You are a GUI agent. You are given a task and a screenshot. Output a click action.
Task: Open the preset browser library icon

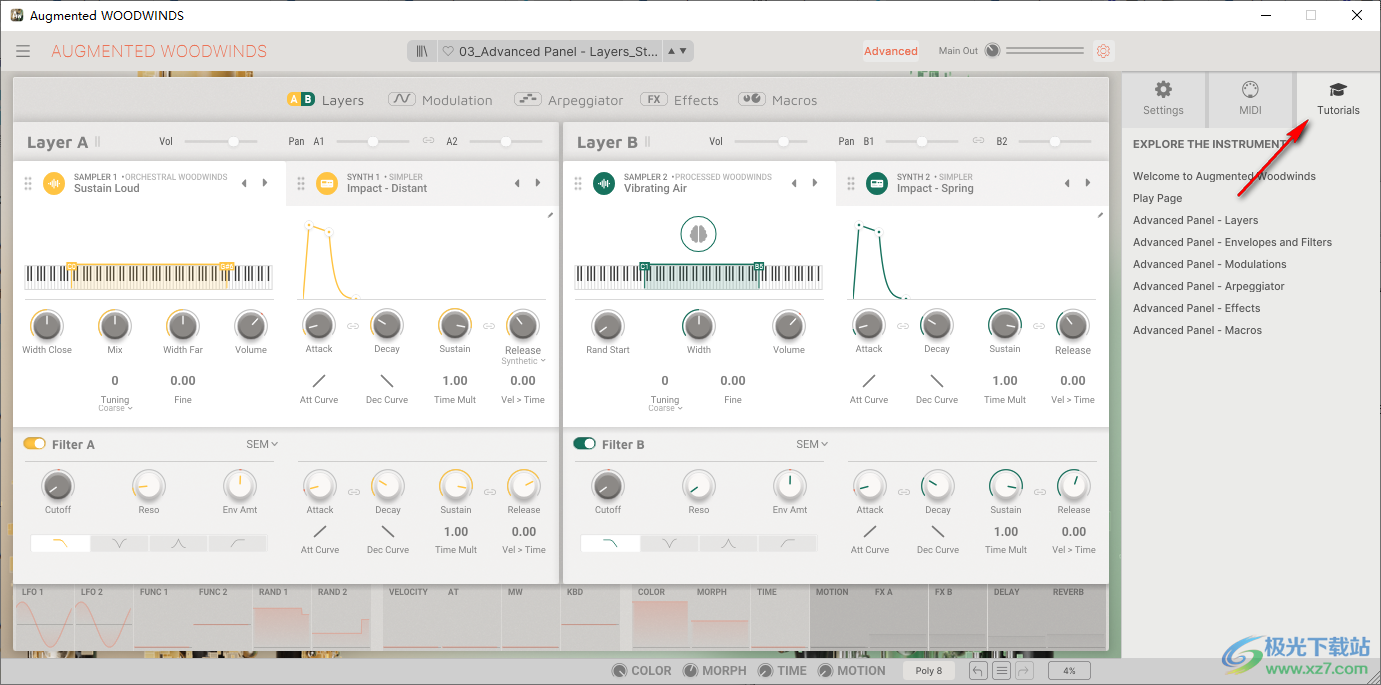point(422,51)
